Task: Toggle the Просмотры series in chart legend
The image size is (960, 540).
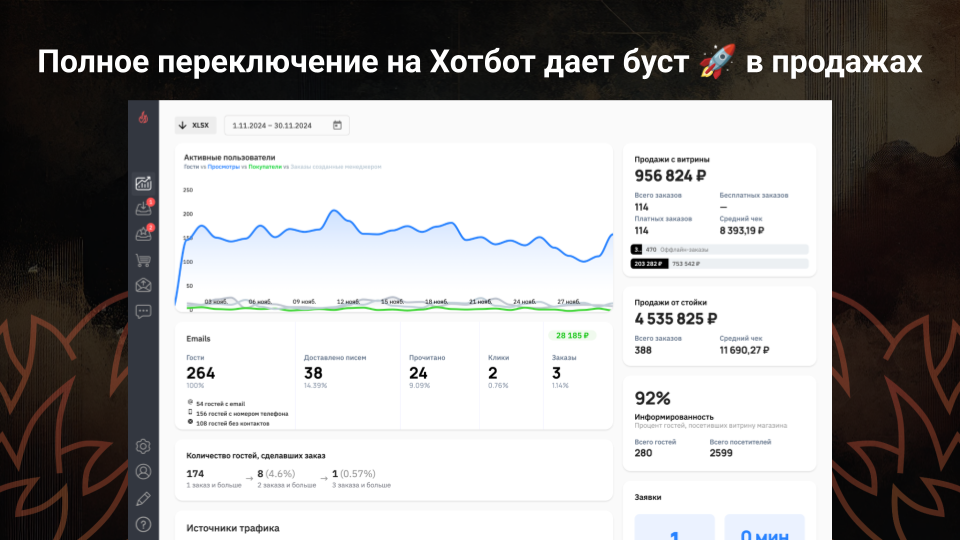Action: pos(223,167)
